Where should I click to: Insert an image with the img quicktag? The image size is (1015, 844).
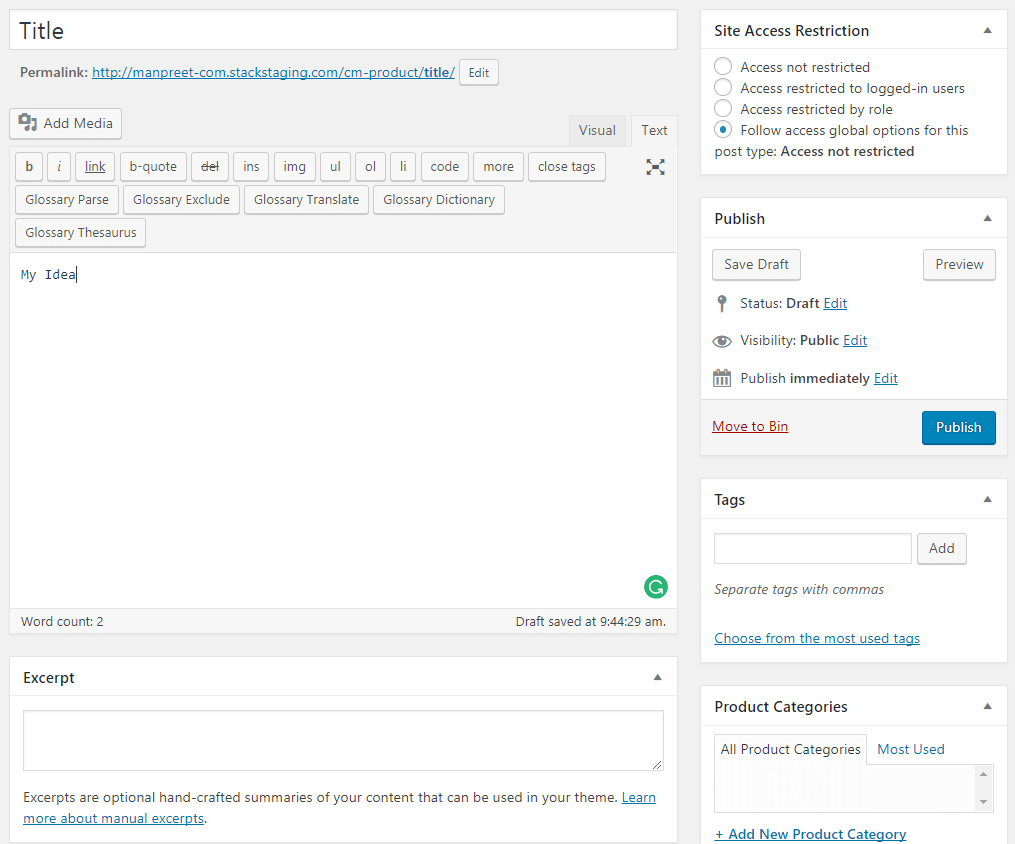click(294, 167)
